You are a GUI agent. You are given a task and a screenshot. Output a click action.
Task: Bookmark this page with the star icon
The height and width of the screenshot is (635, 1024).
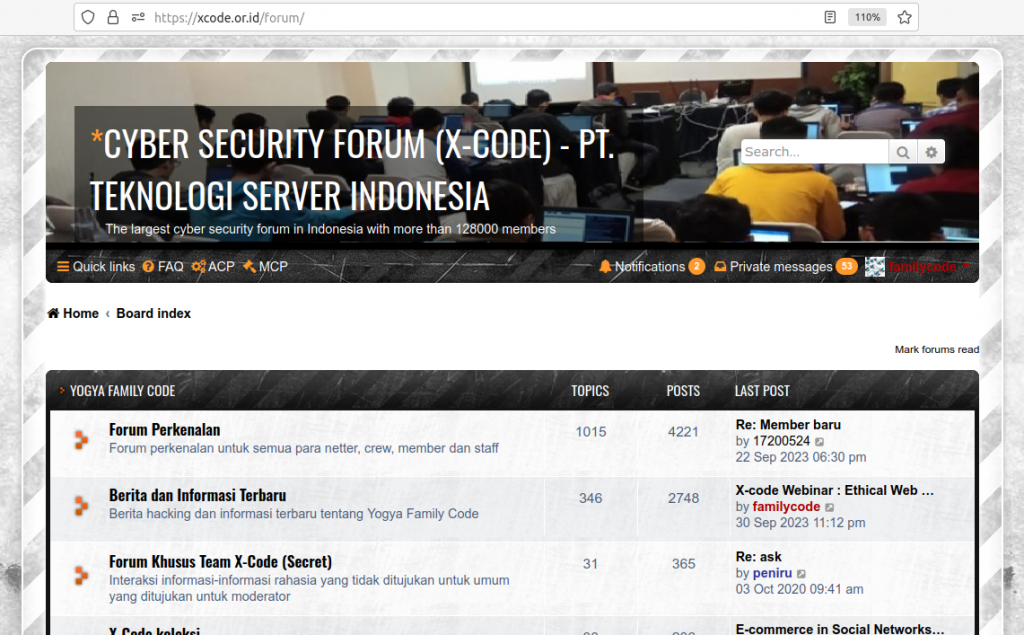pyautogui.click(x=904, y=18)
